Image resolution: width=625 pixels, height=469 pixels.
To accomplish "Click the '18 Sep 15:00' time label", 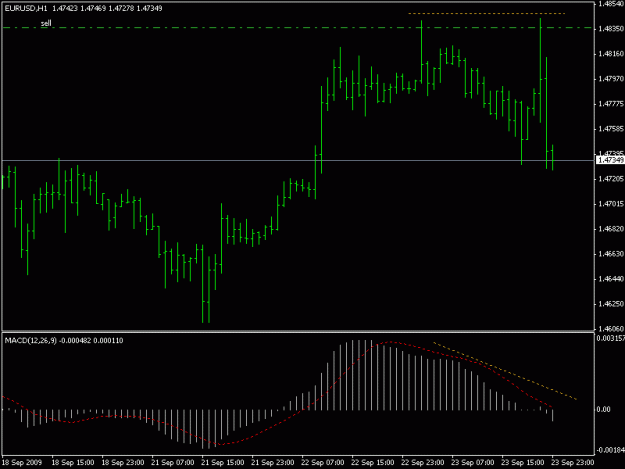I will click(73, 462).
